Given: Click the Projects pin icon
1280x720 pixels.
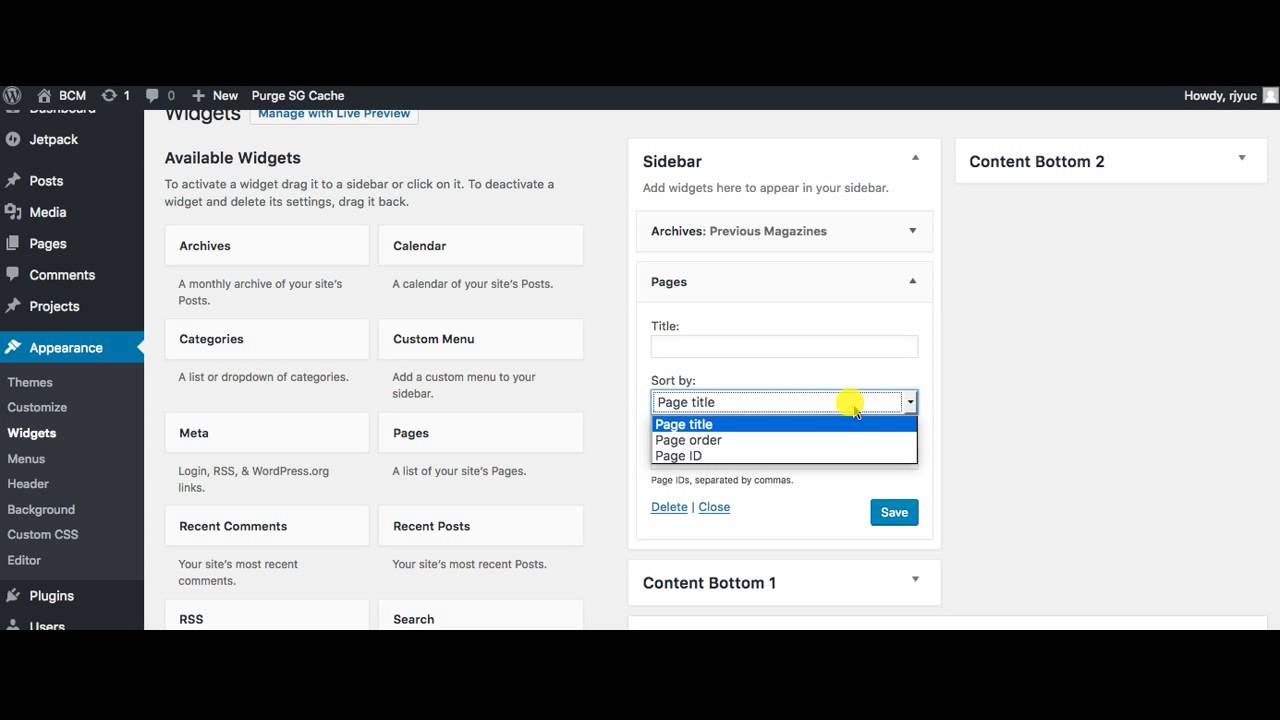Looking at the screenshot, I should click(13, 306).
